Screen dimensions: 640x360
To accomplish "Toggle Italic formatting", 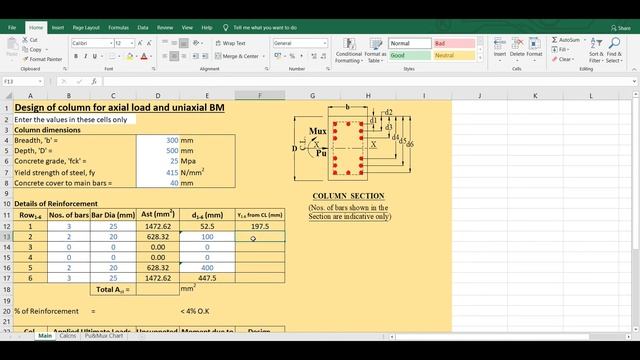I will 85,56.
